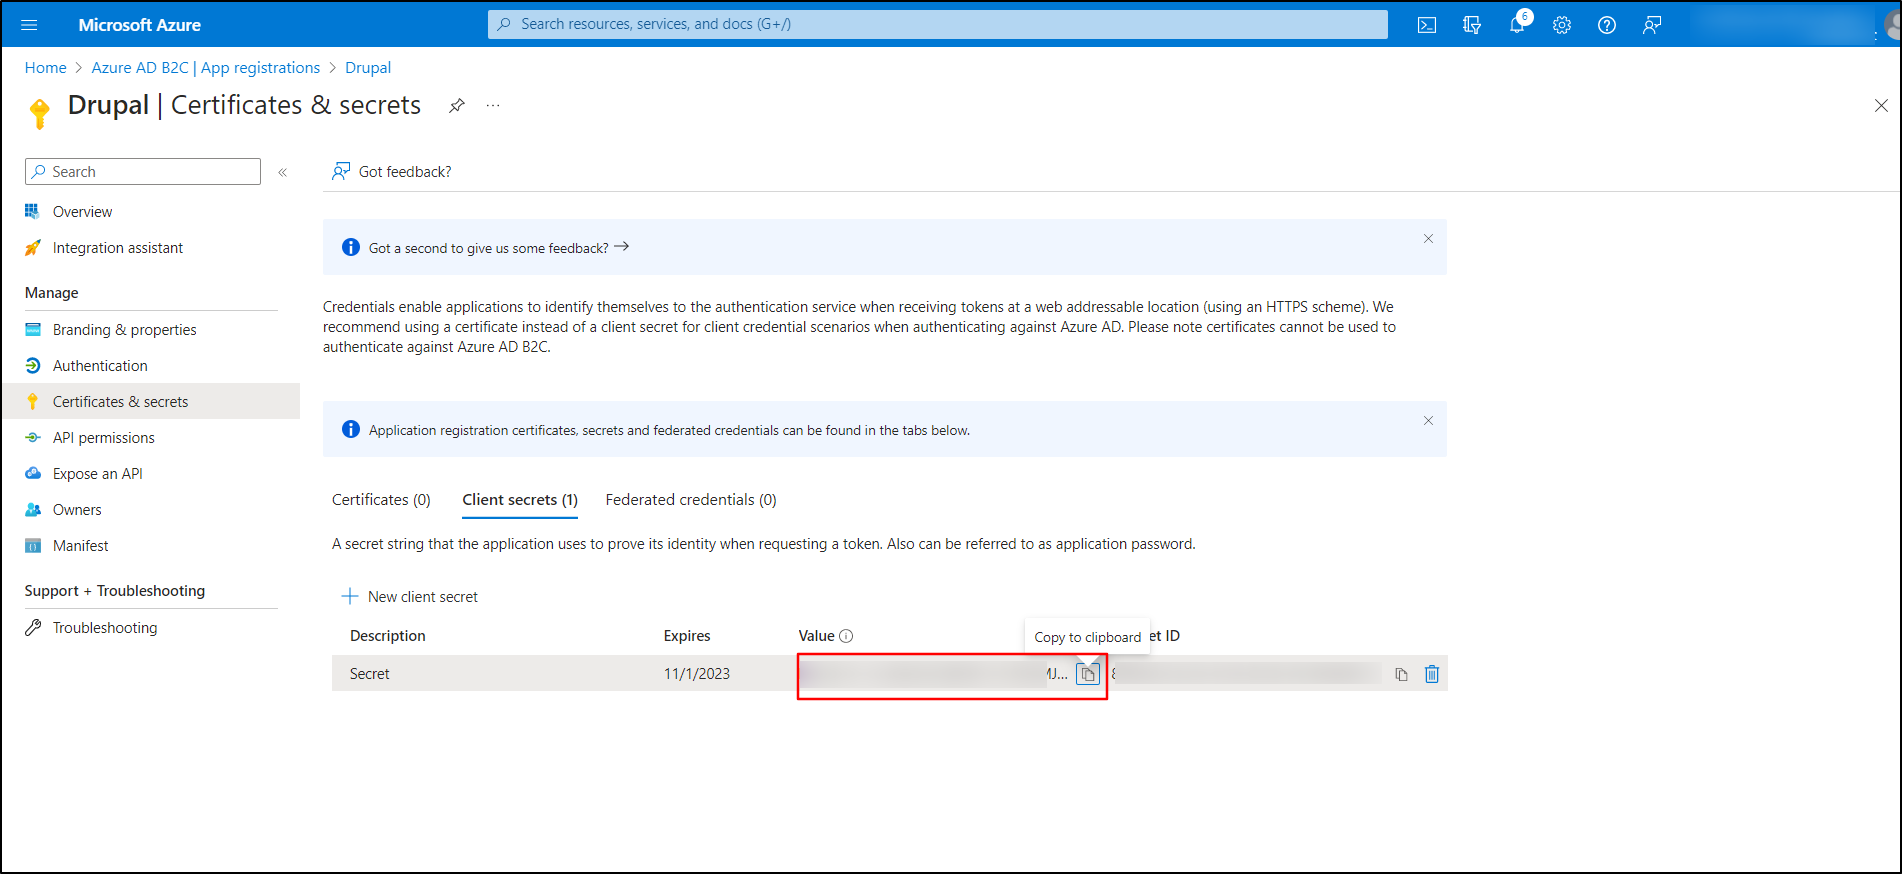Pin the Drupal blade to dashboard
The width and height of the screenshot is (1902, 874).
tap(457, 105)
